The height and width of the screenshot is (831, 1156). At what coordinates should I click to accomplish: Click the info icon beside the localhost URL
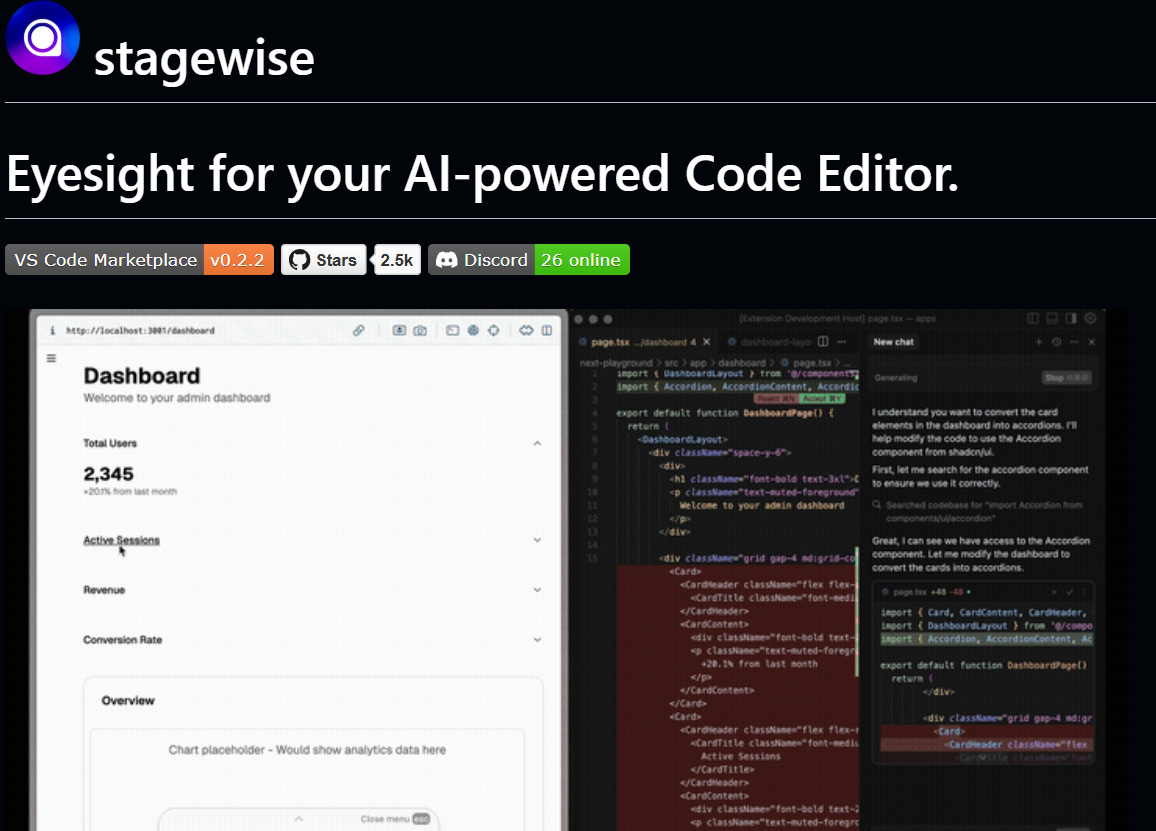52,330
